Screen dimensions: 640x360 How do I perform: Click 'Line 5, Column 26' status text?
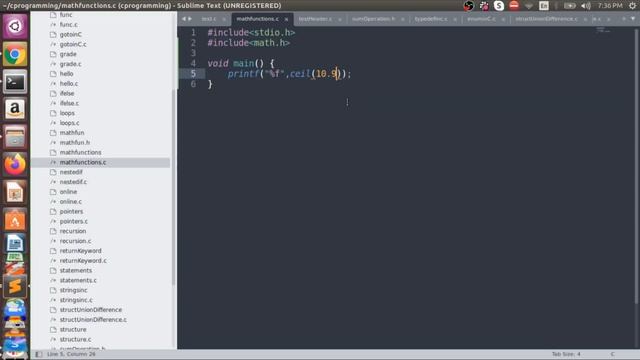click(71, 354)
